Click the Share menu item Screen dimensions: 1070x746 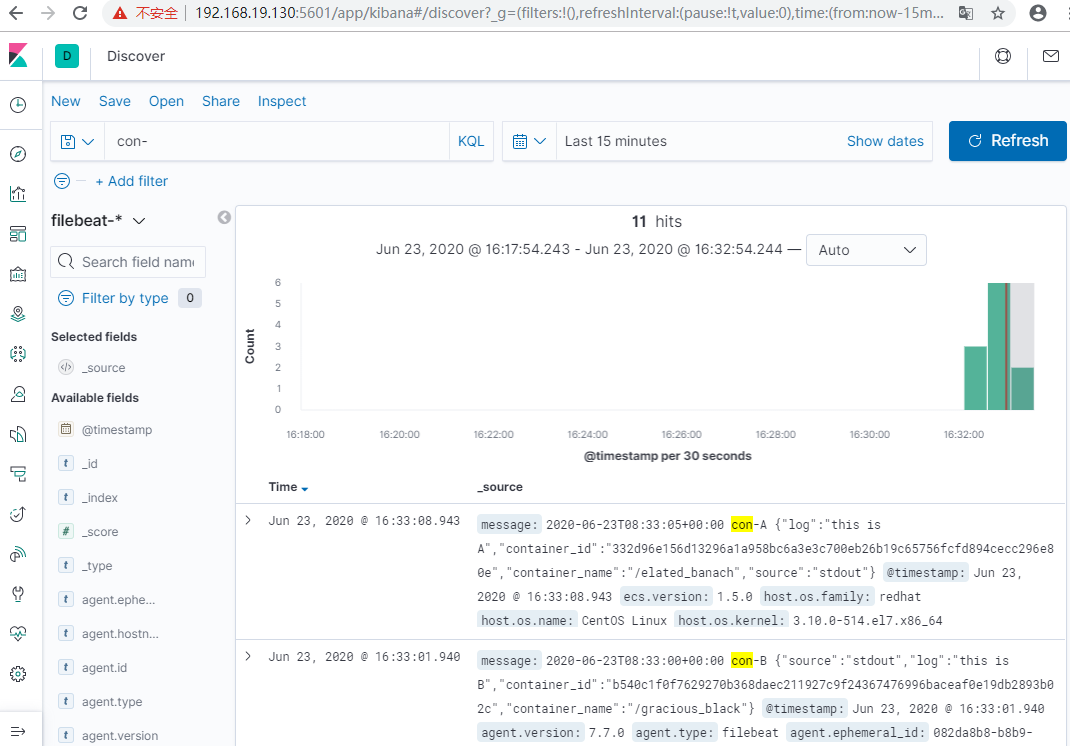pos(220,101)
